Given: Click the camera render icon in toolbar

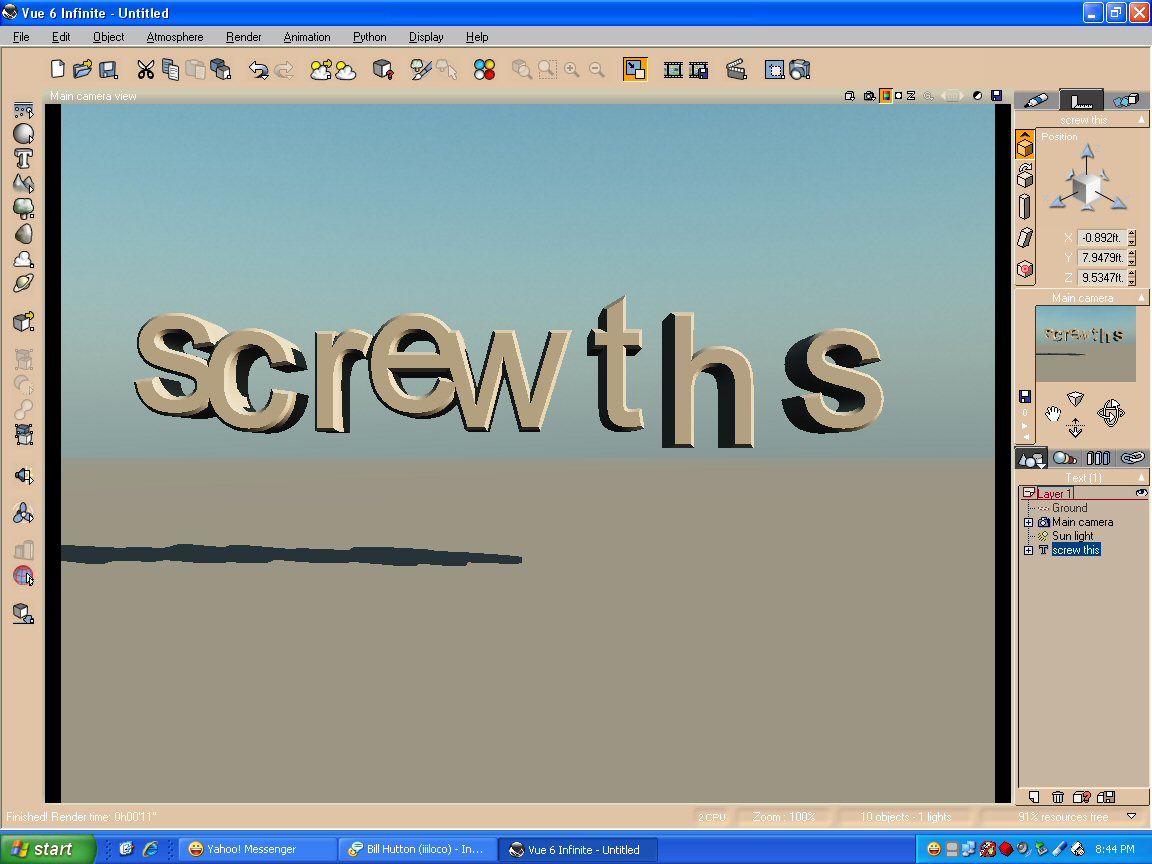Looking at the screenshot, I should [x=799, y=69].
